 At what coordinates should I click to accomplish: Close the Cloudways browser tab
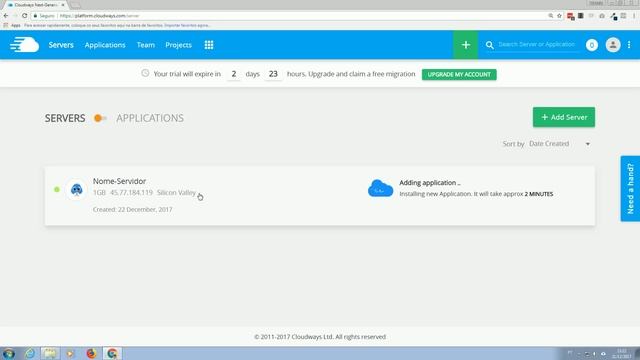click(63, 5)
